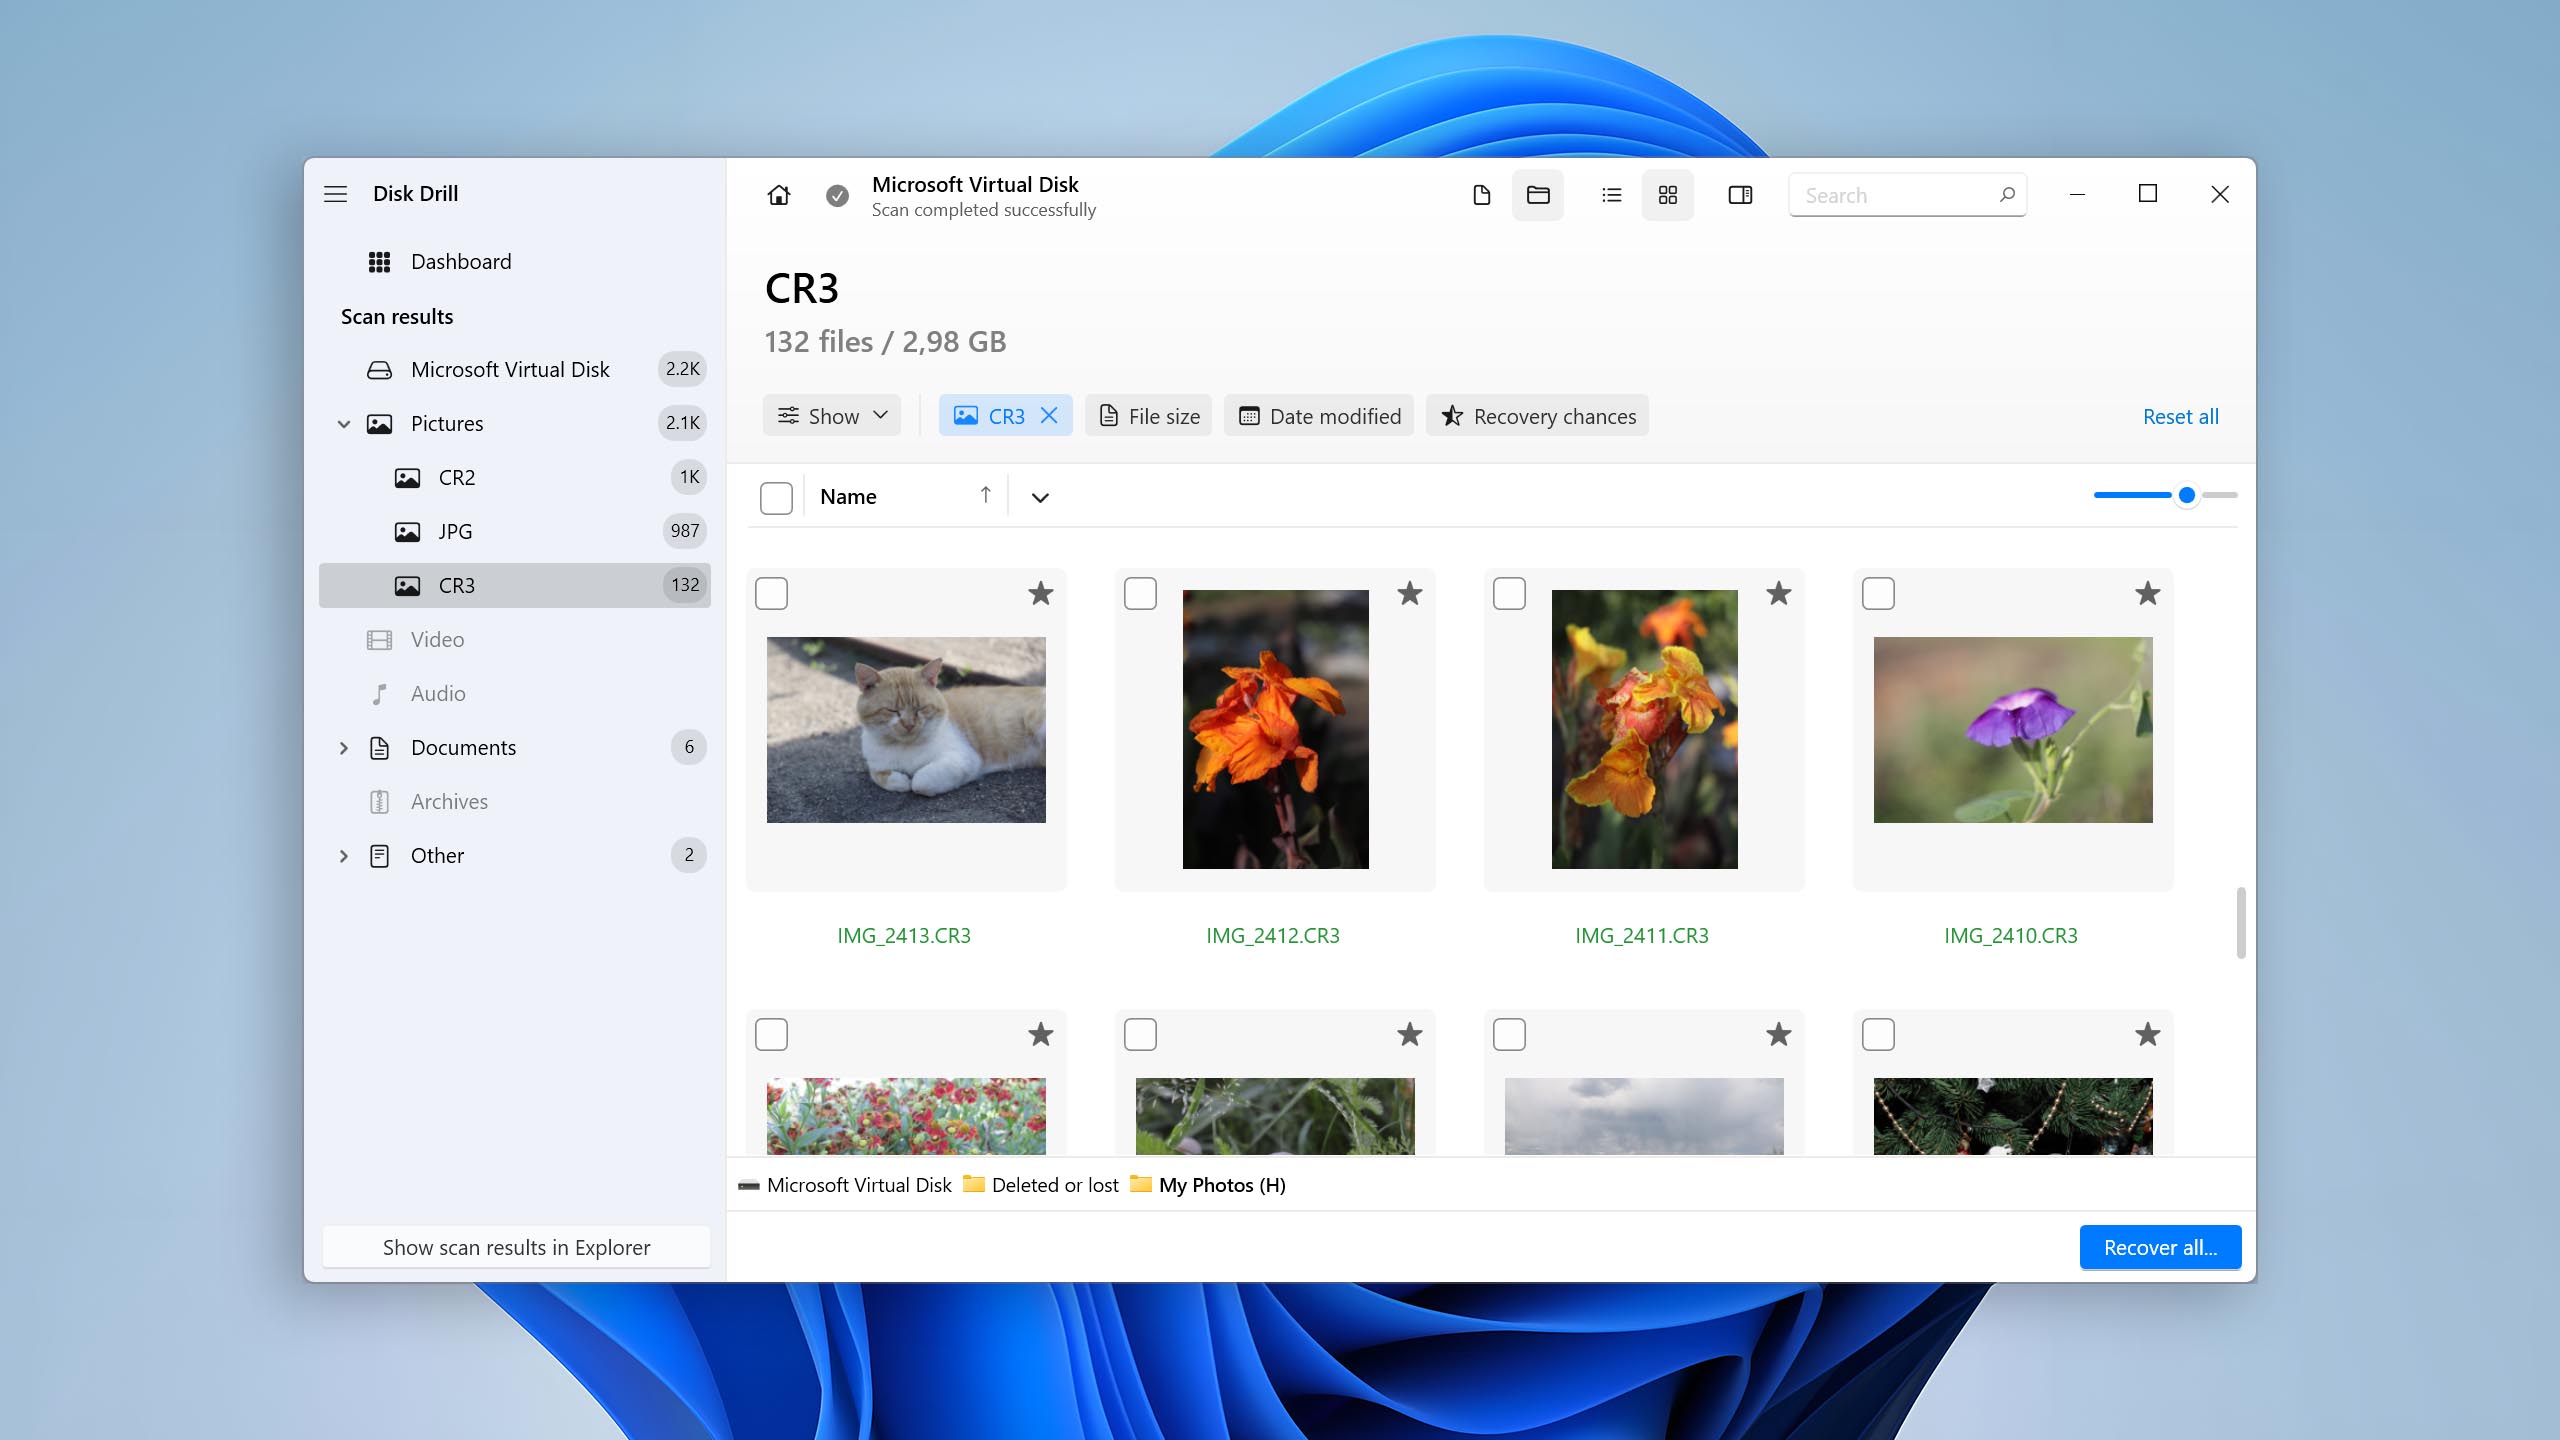Star the red flower field photo

pos(1041,1034)
